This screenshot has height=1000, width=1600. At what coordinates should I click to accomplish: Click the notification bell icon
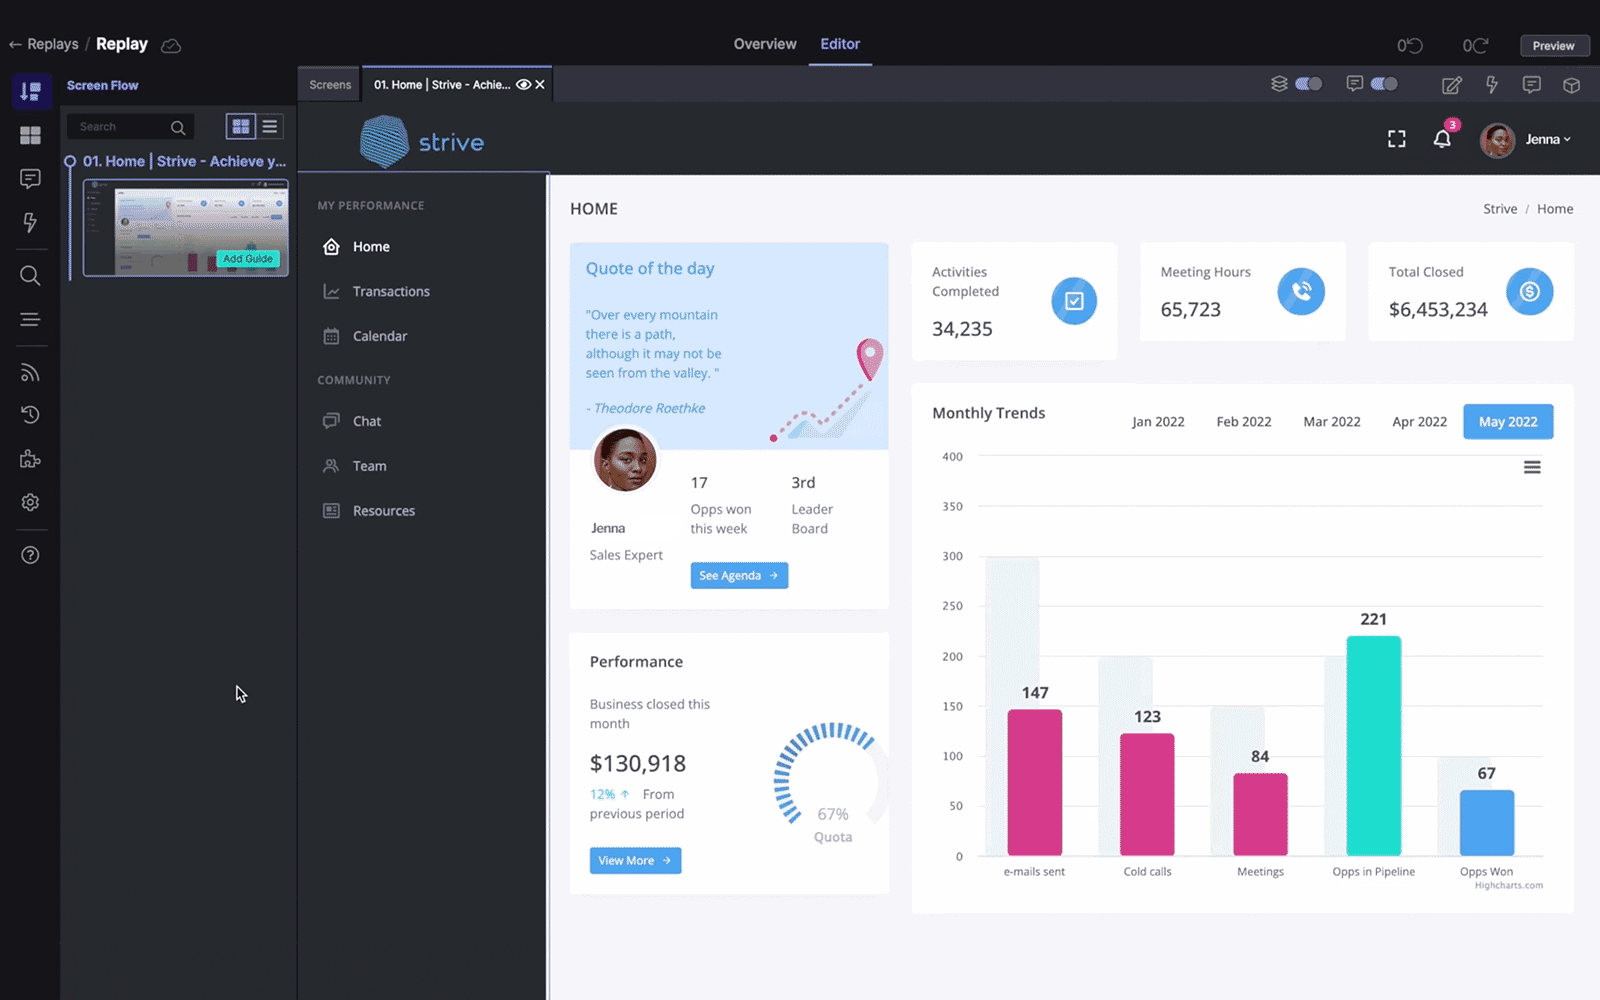click(1441, 140)
